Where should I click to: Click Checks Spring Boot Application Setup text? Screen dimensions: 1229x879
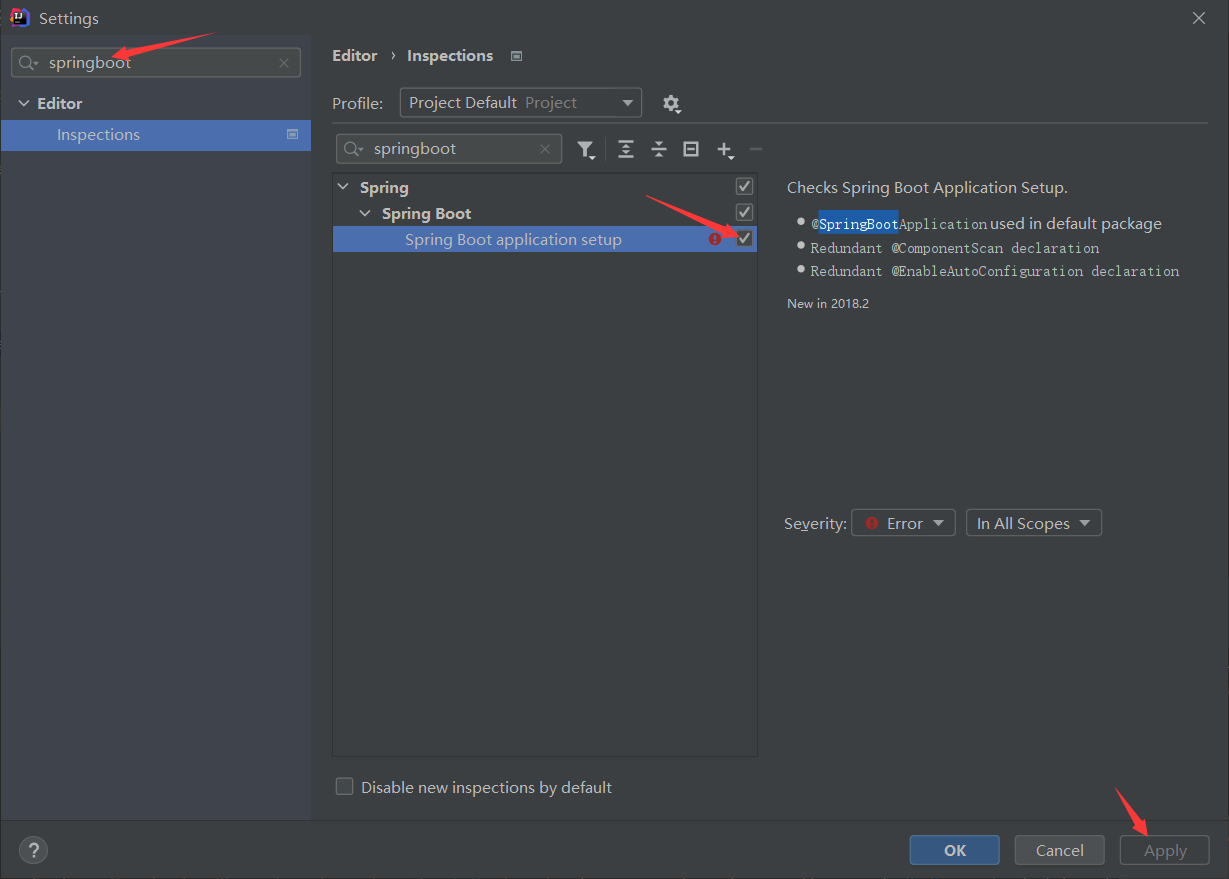tap(927, 188)
